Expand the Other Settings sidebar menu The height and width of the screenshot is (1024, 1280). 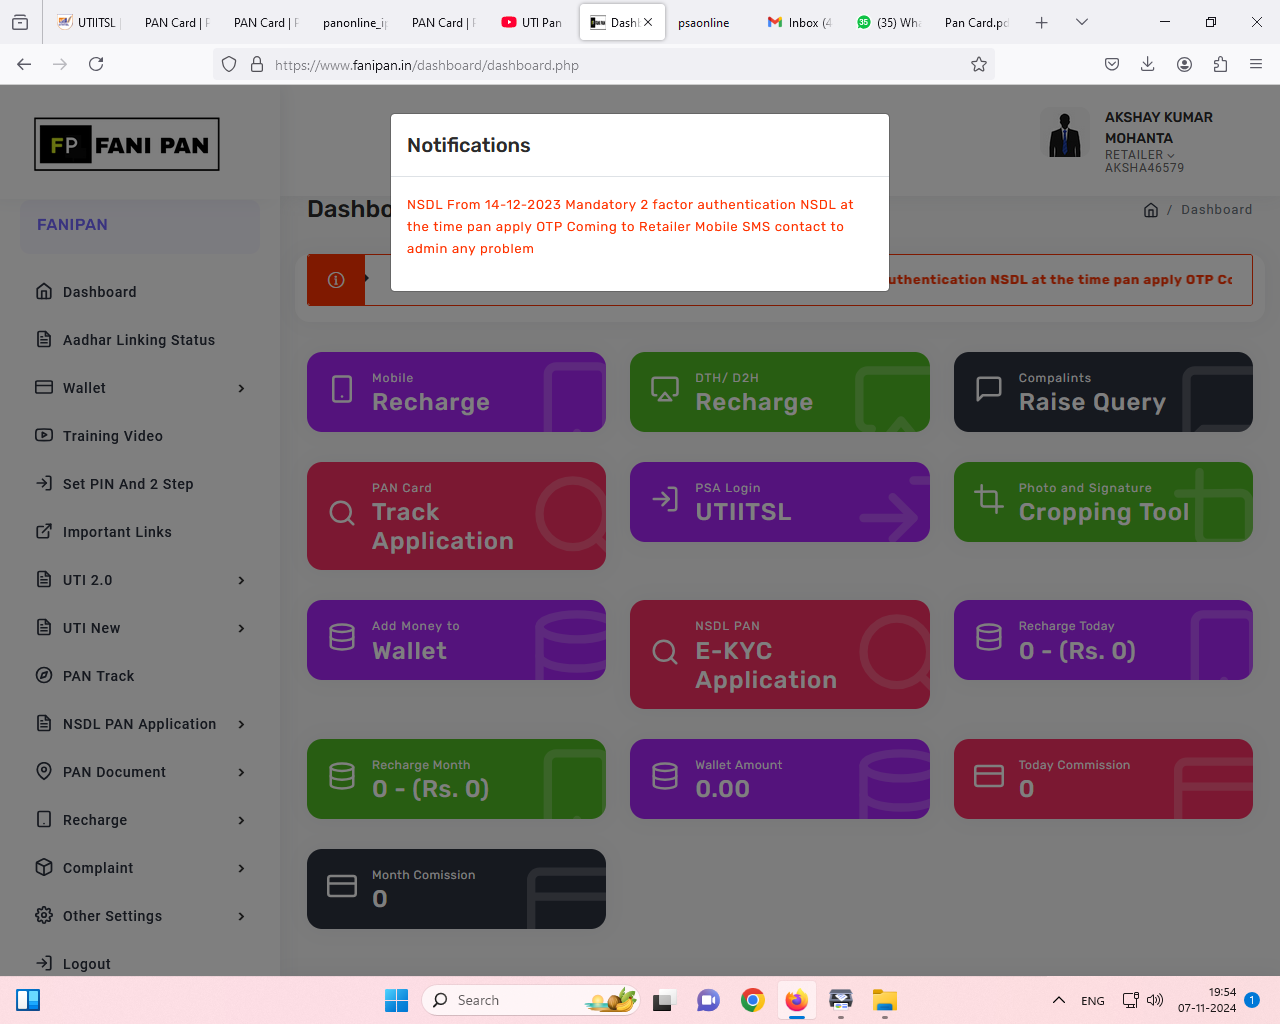click(x=140, y=916)
